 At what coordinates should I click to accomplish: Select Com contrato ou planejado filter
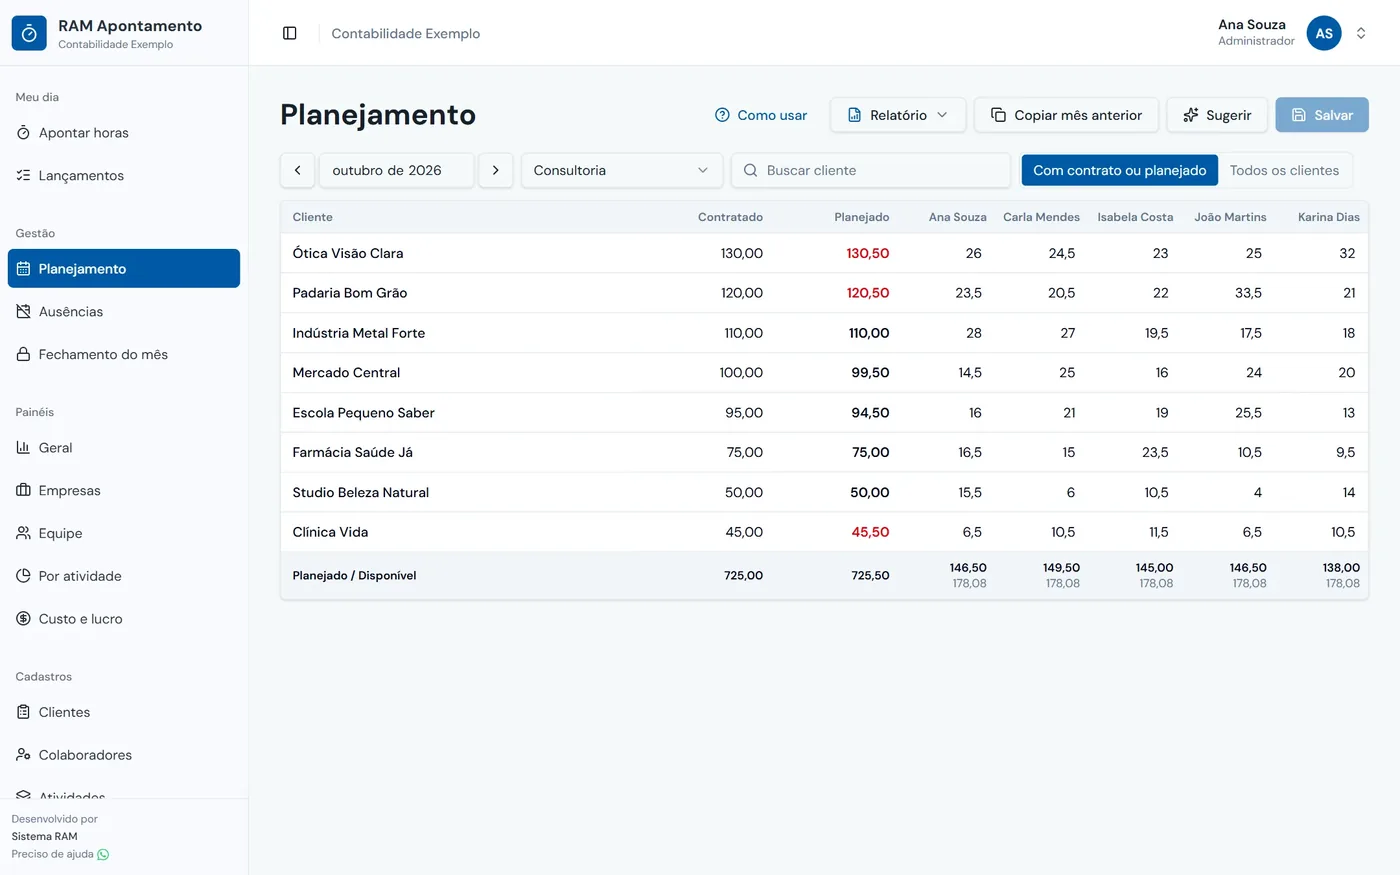pos(1120,170)
